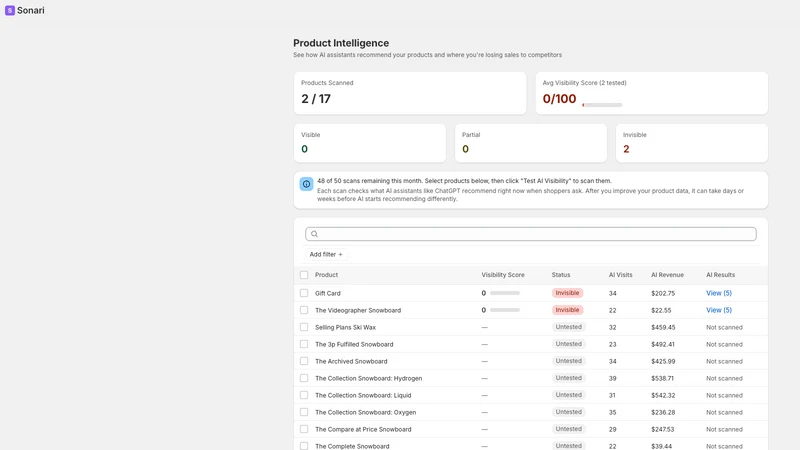Viewport: 800px width, 450px height.
Task: Tick The Collection Snowboard: Liquid checkbox
Action: (x=304, y=395)
